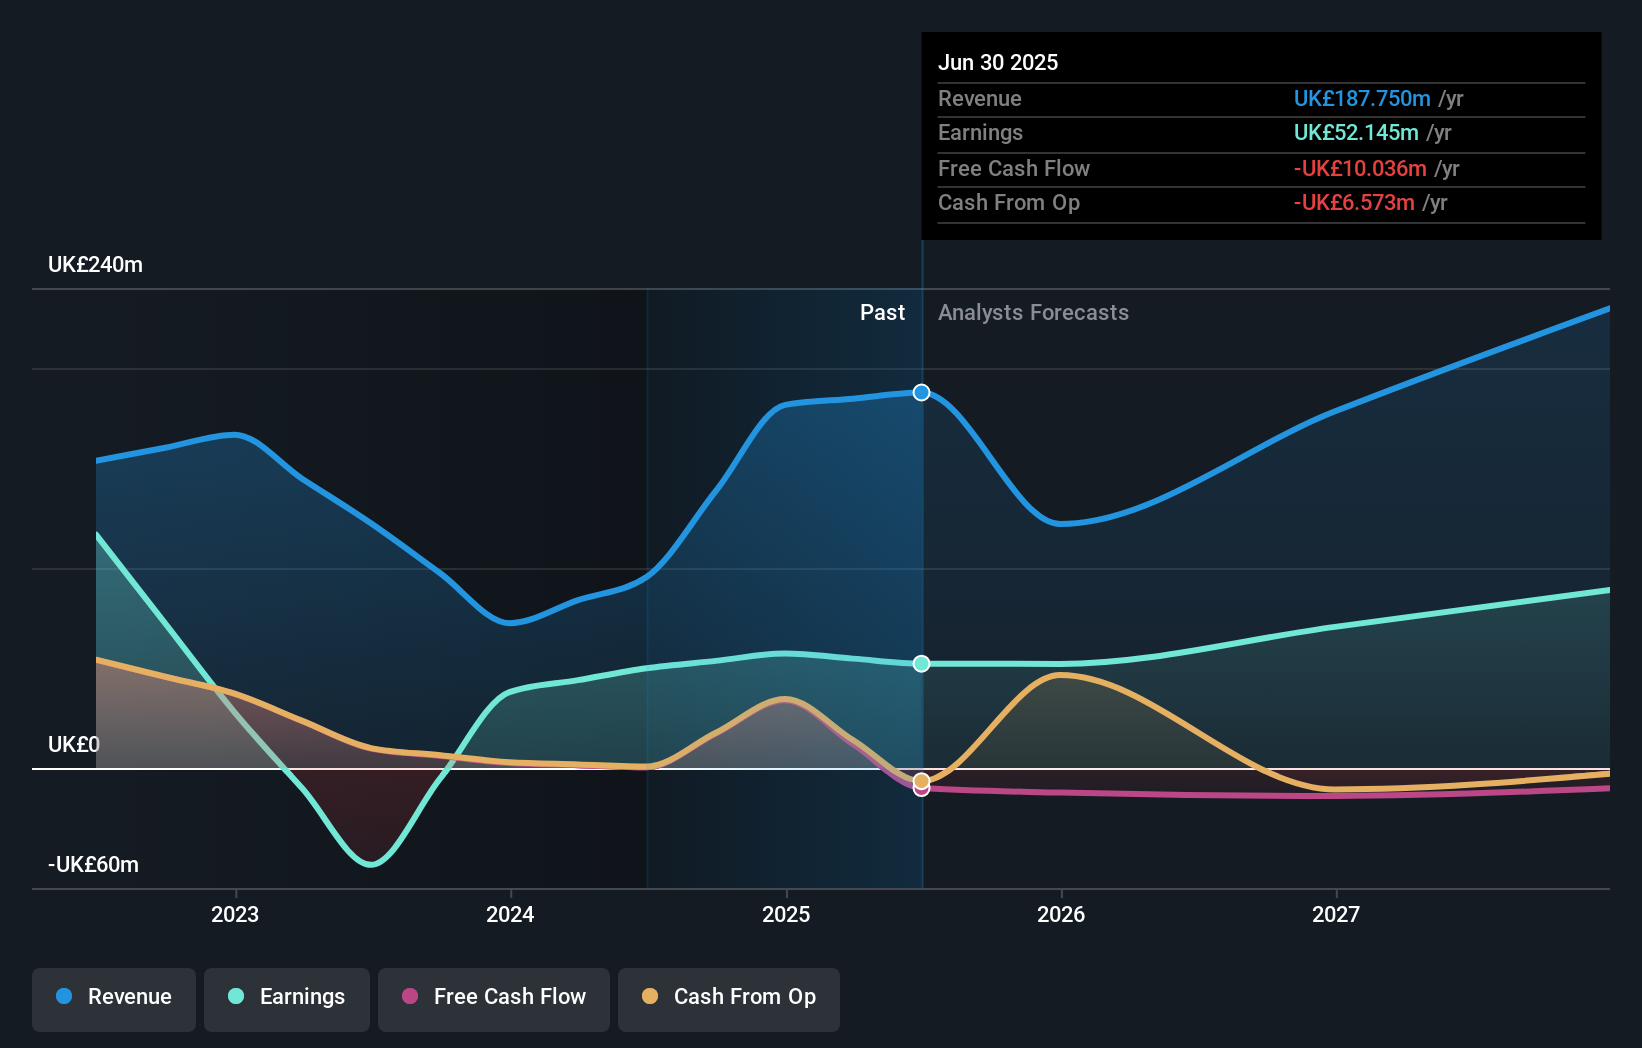
Task: Click the 2026 x-axis label
Action: click(x=1061, y=914)
